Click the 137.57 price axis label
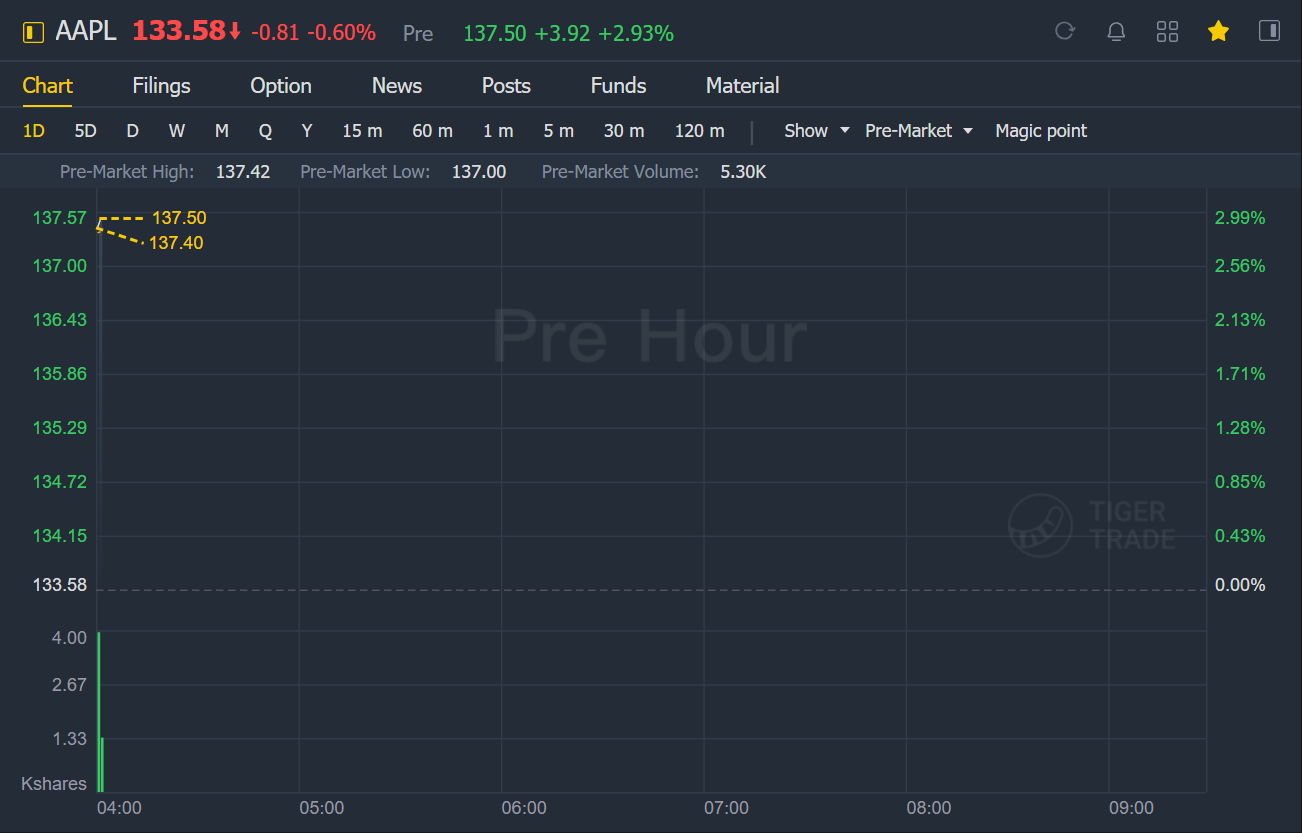1302x833 pixels. (x=60, y=218)
